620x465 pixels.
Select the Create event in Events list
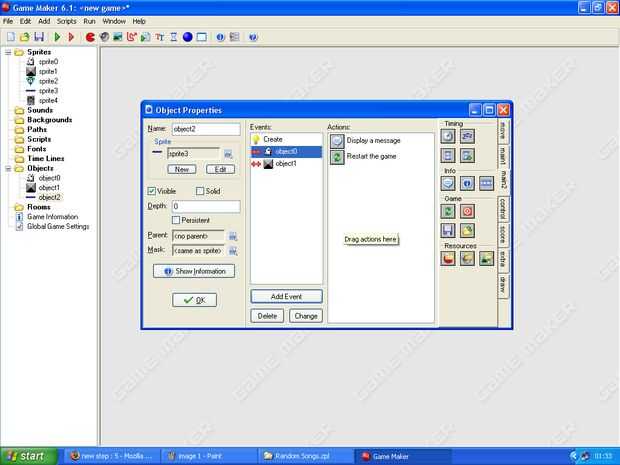pyautogui.click(x=287, y=140)
